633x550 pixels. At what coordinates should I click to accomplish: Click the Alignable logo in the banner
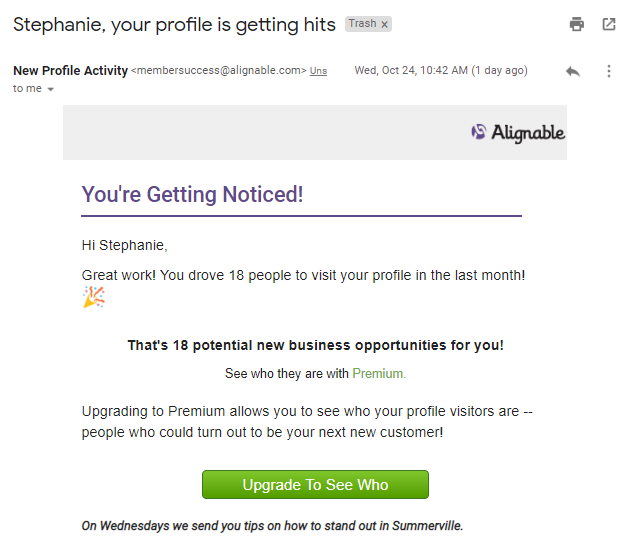[x=518, y=133]
